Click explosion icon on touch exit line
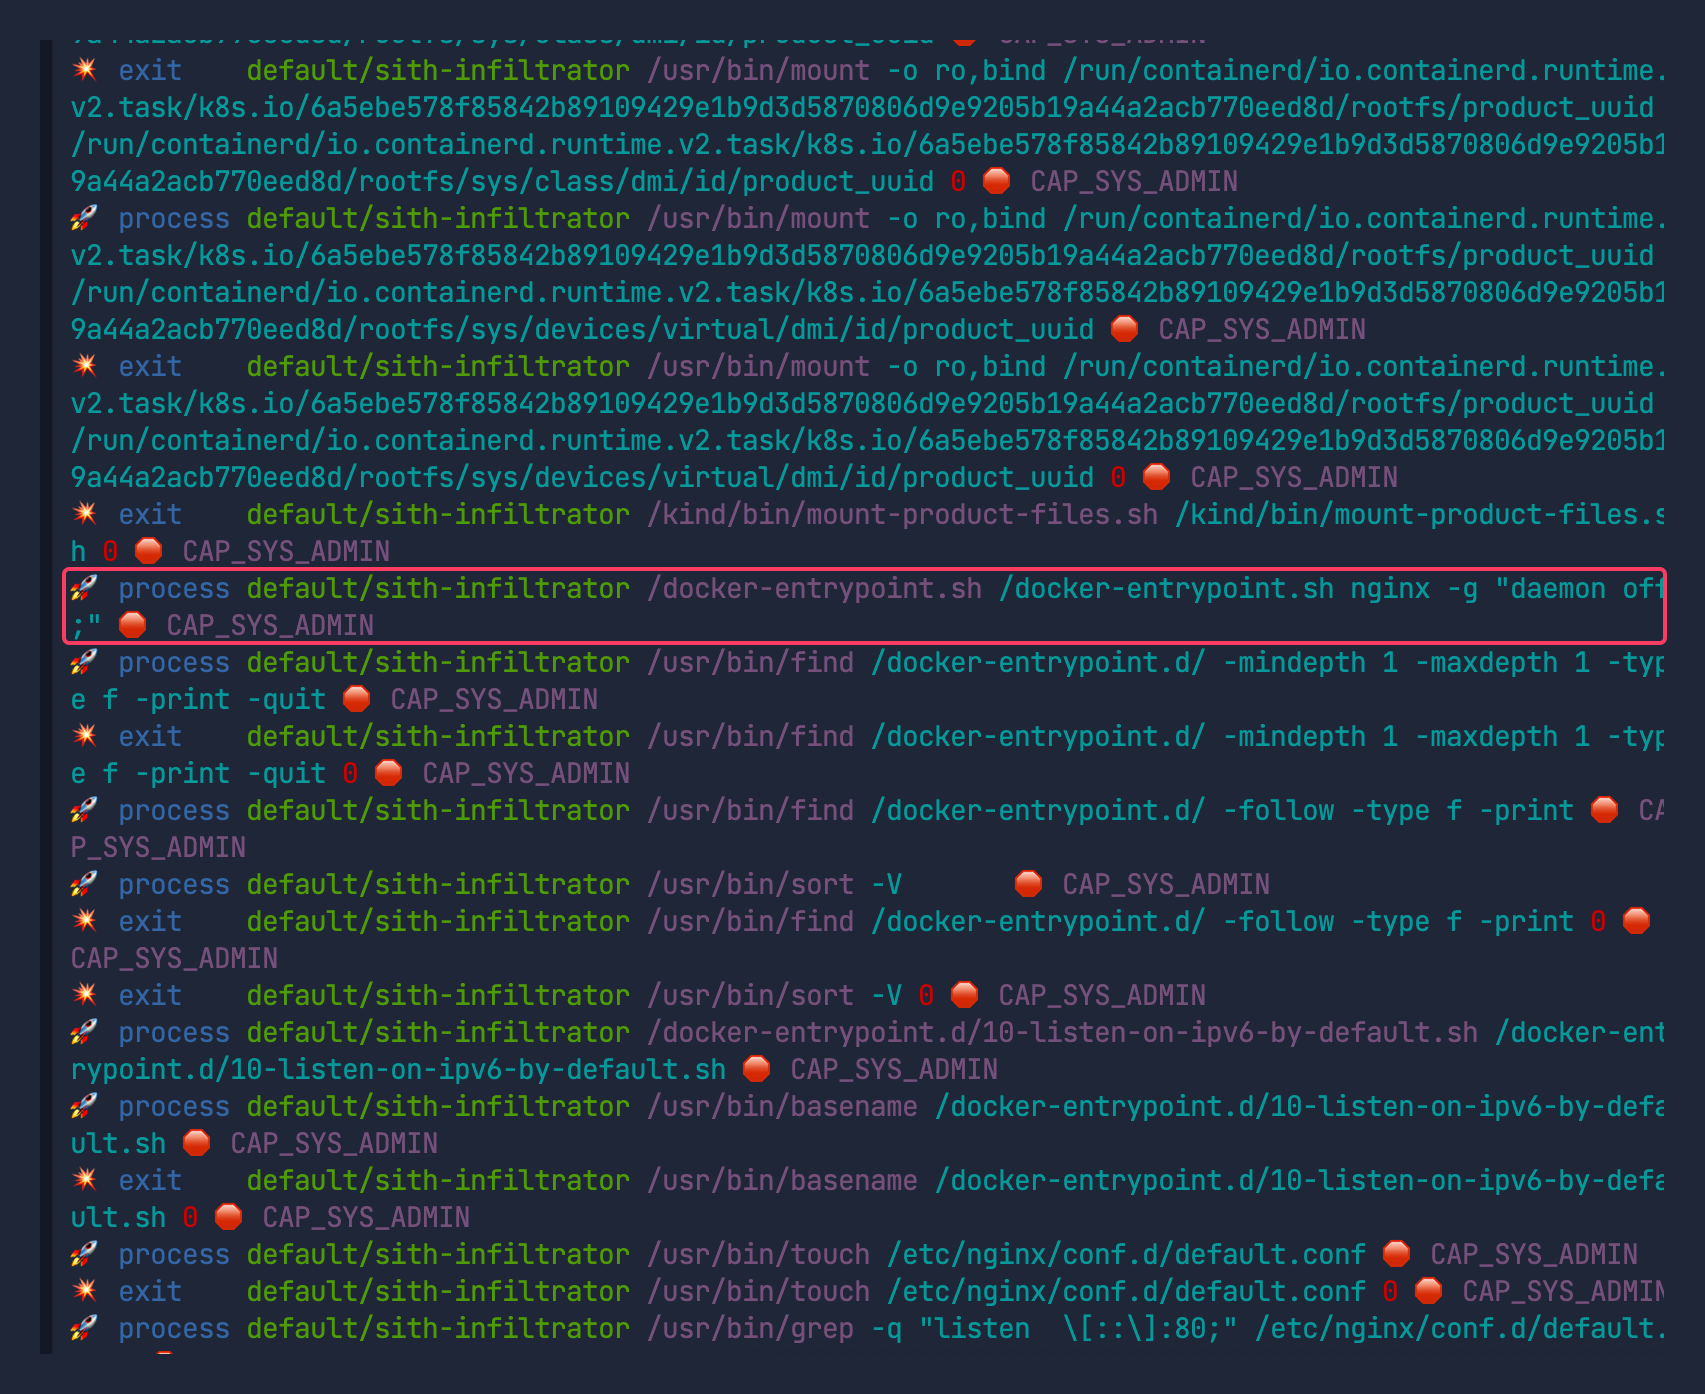 (x=84, y=1292)
